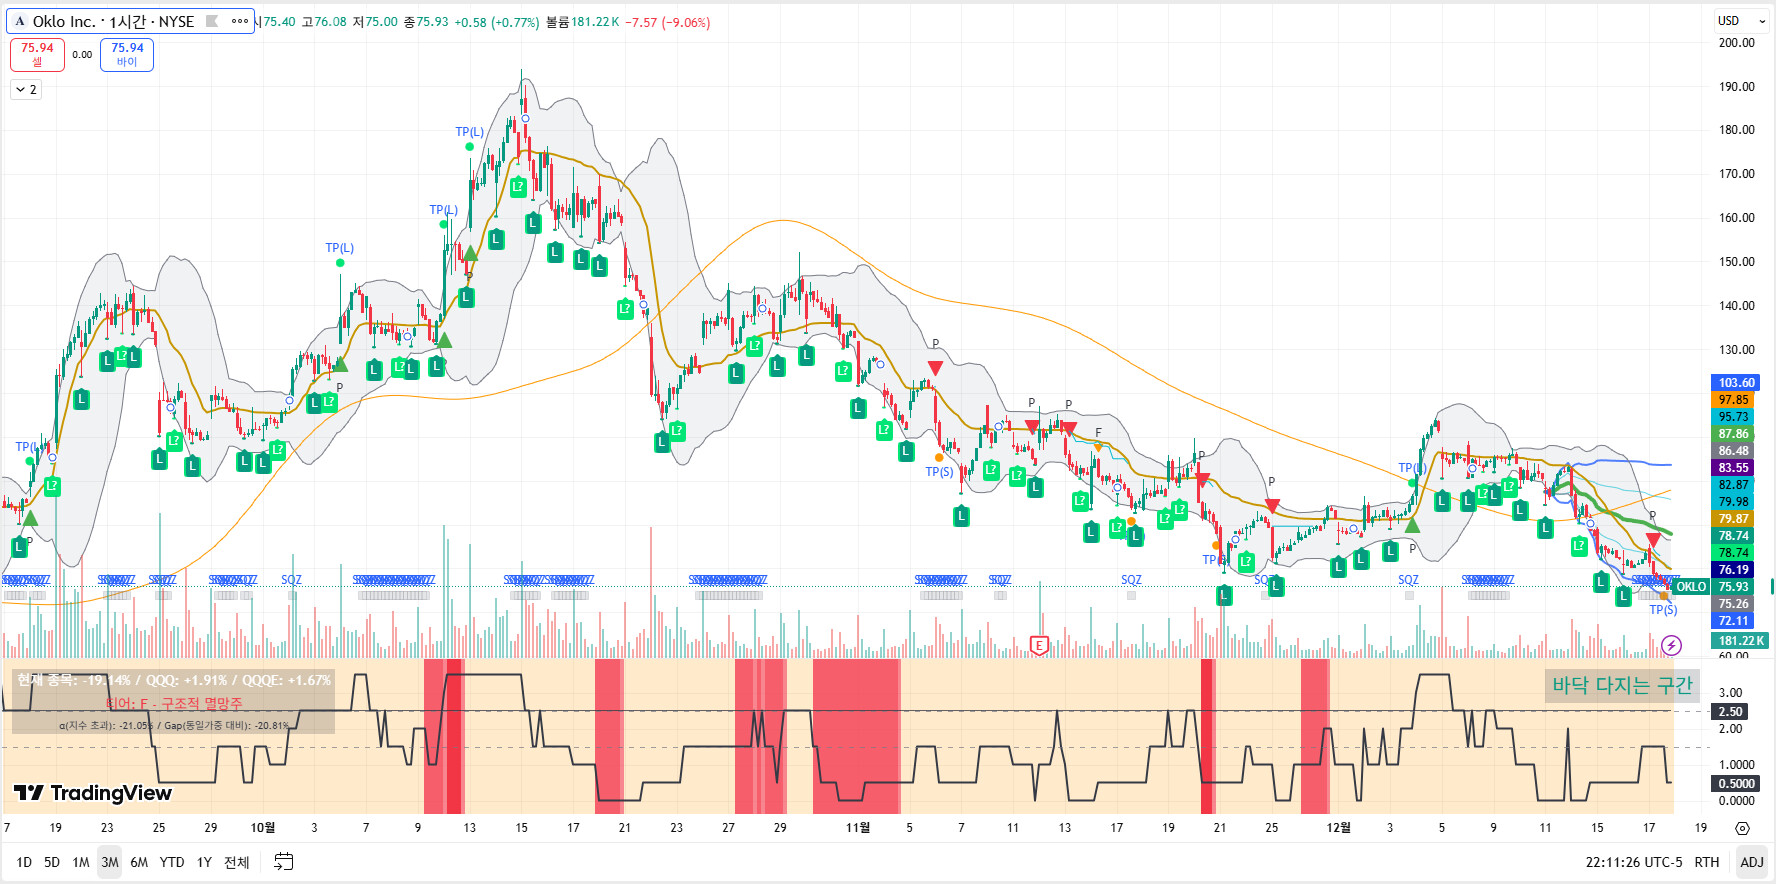Screen dimensions: 1776x884
Task: Toggle RTH session setting
Action: [1706, 862]
